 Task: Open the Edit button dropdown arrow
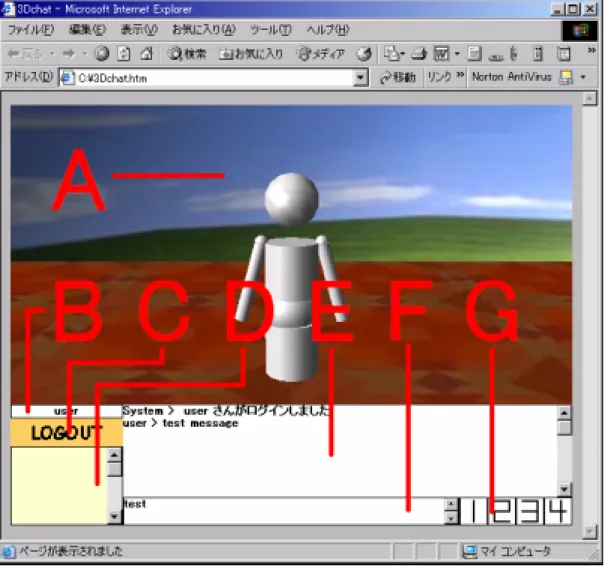(457, 54)
